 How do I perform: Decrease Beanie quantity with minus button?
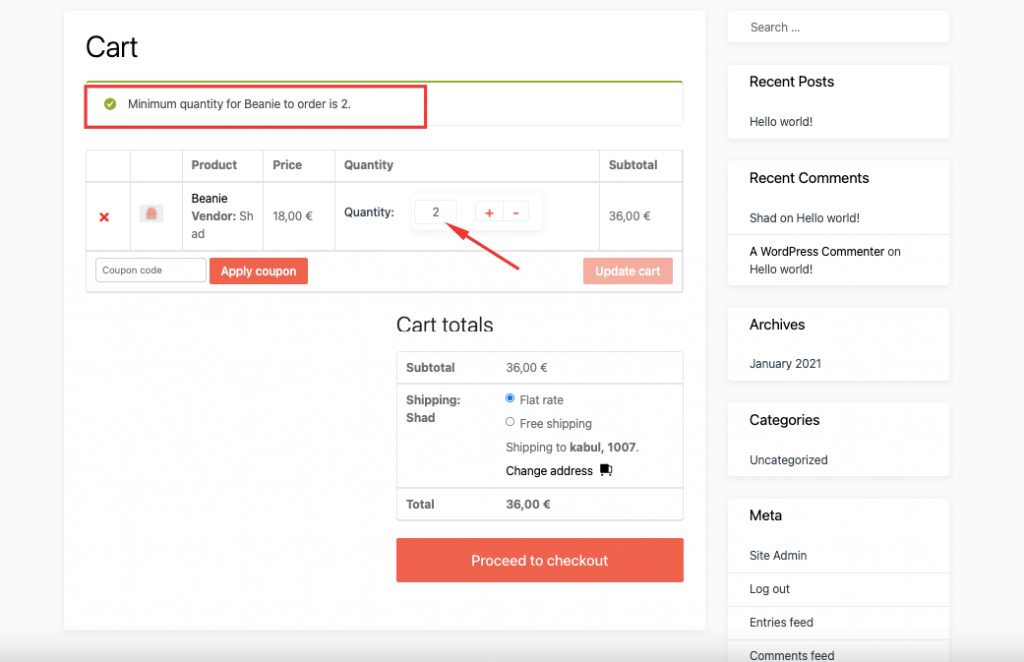(516, 212)
